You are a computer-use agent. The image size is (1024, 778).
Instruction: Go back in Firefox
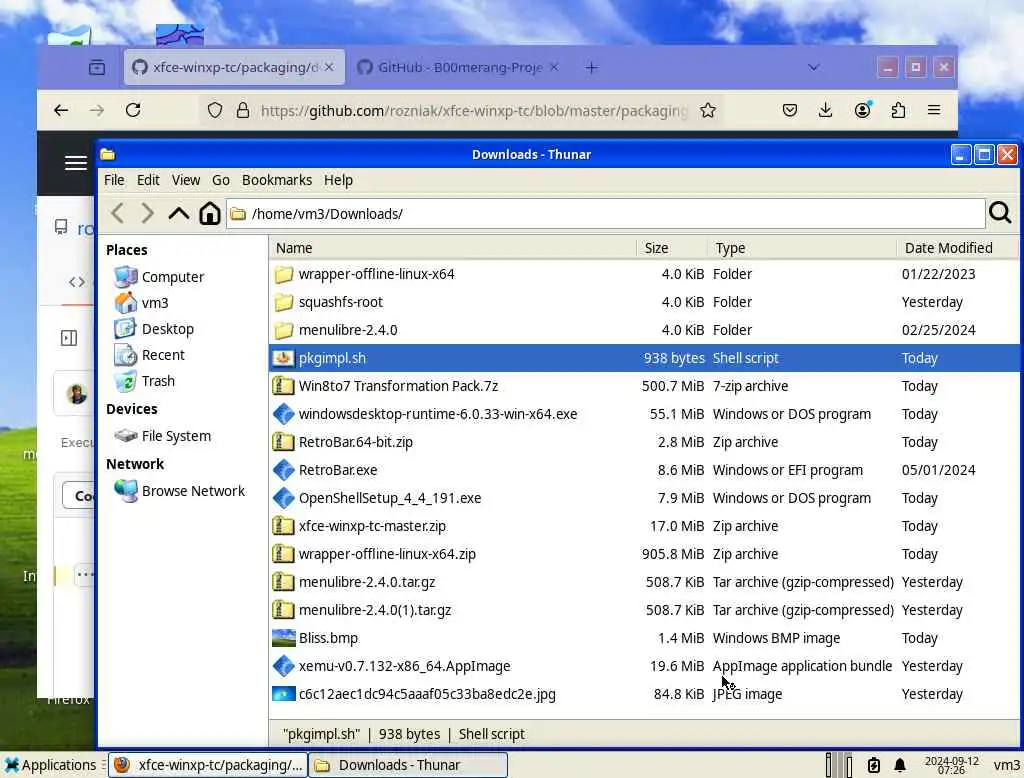[x=61, y=110]
